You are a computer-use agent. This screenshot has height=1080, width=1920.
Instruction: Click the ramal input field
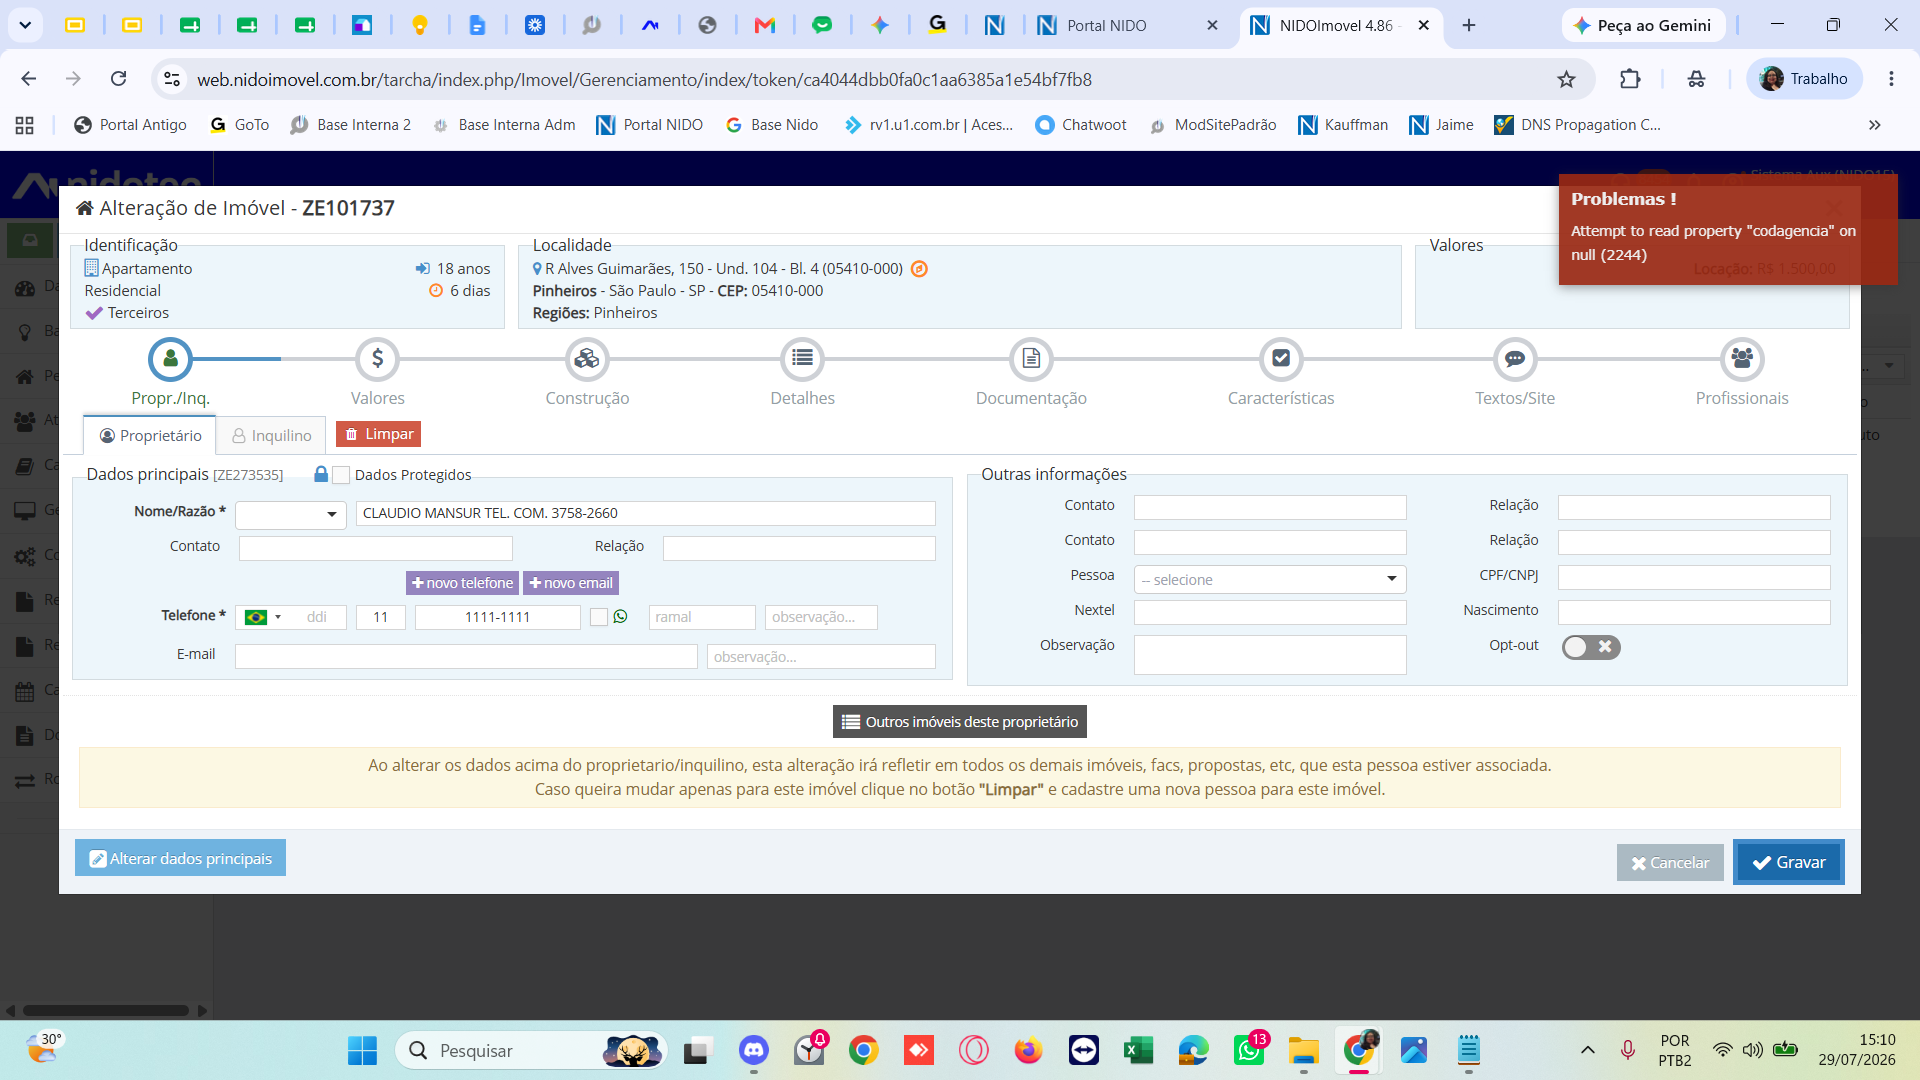click(x=702, y=617)
